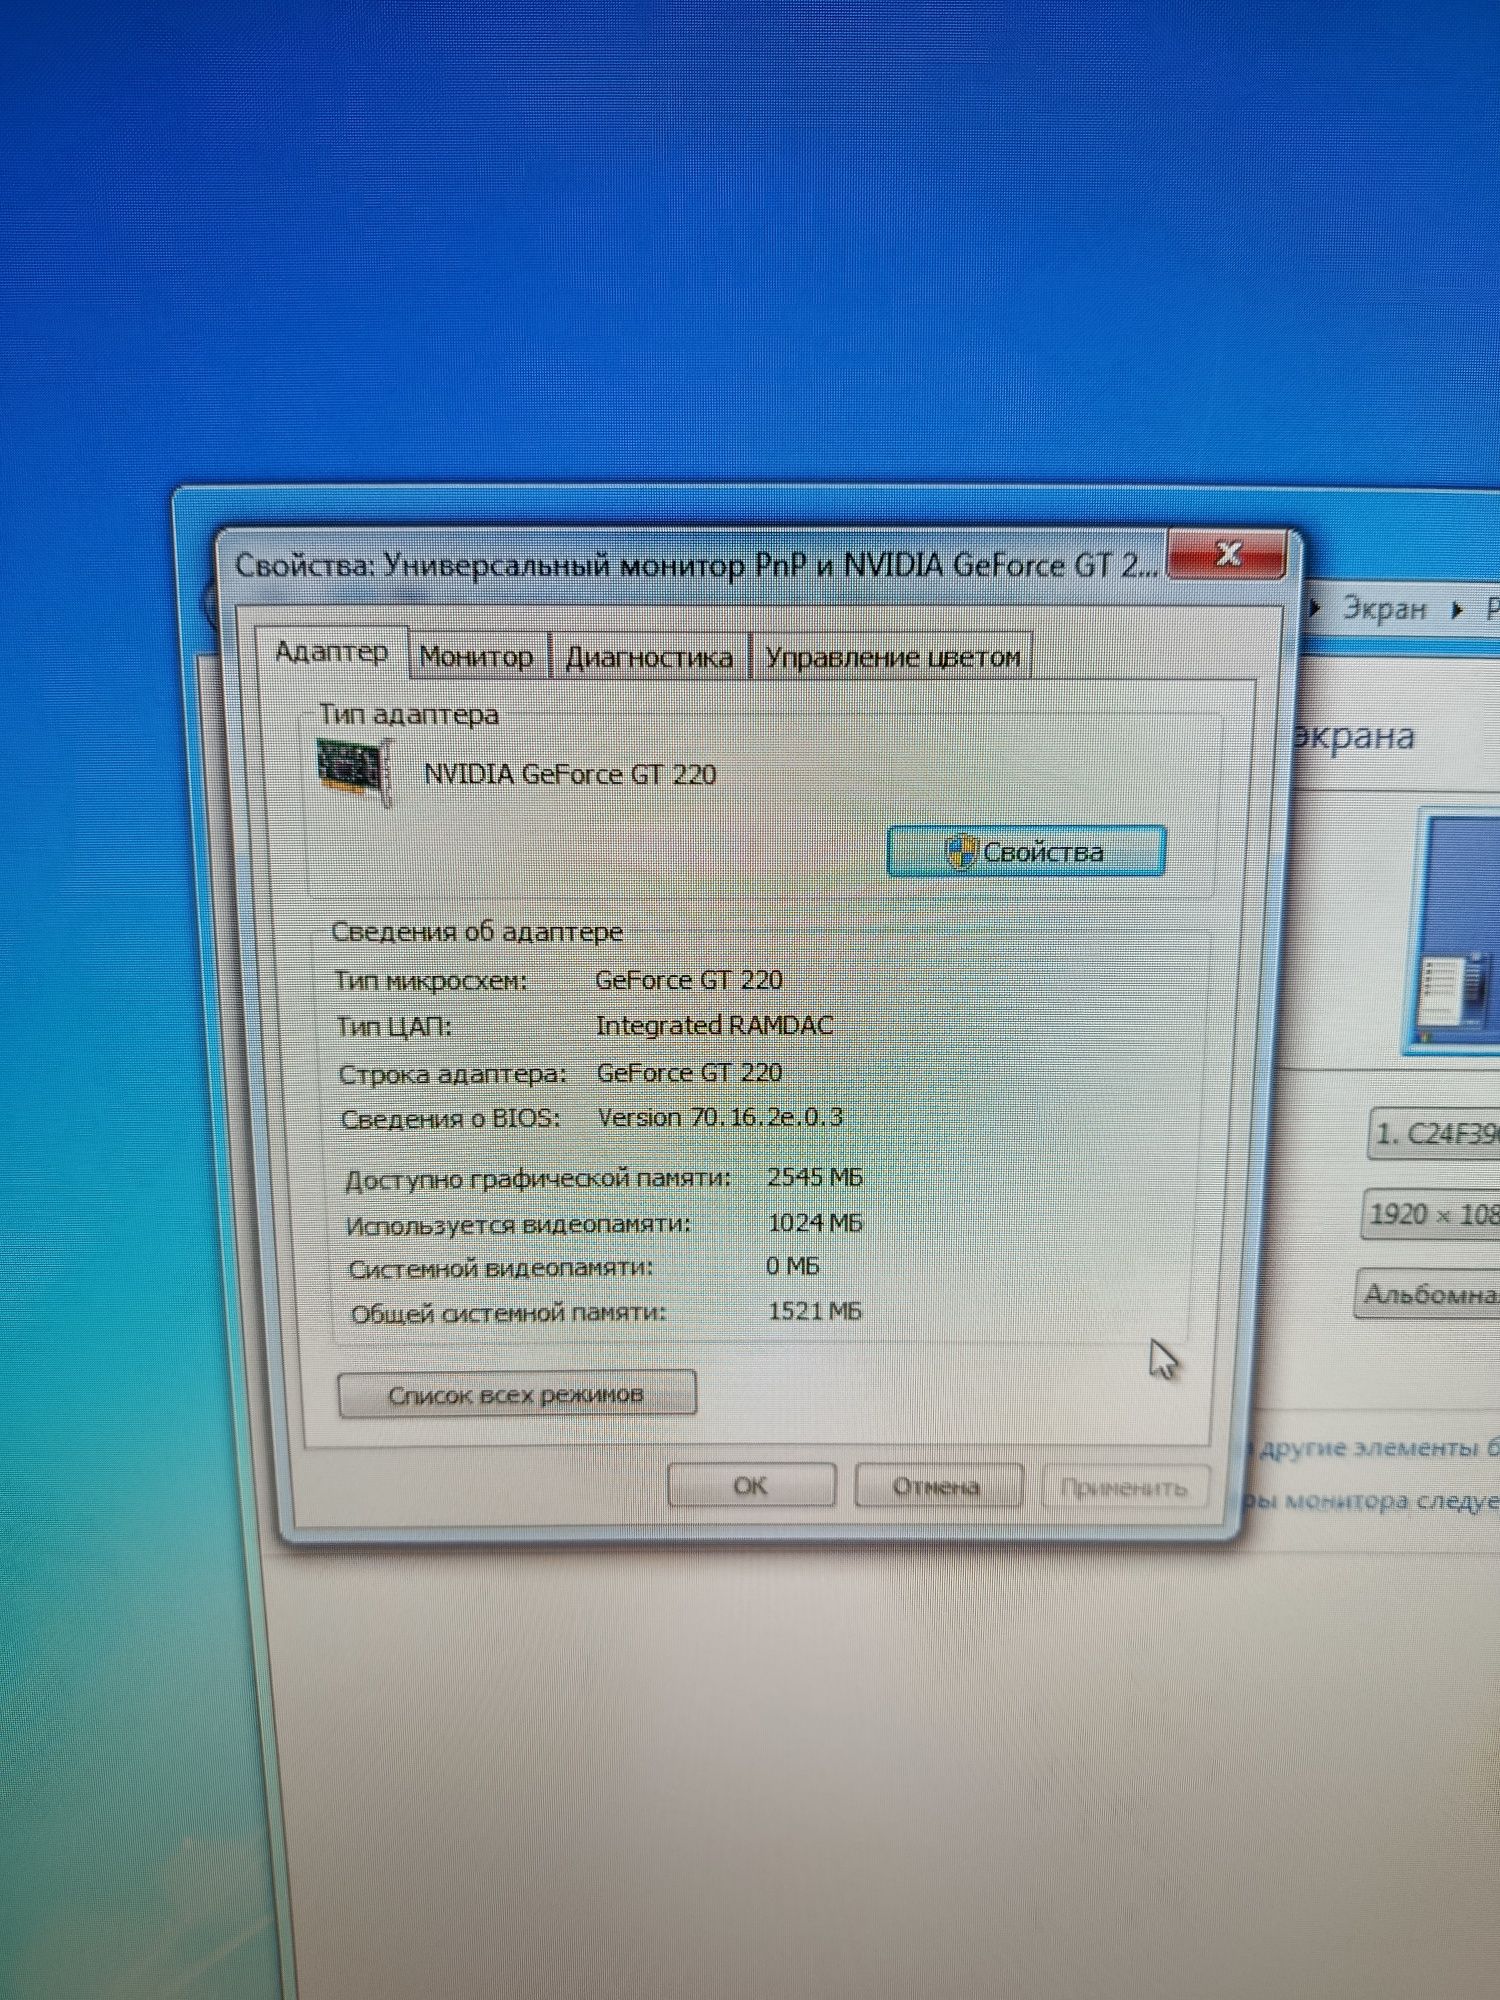Screen dimensions: 1500x2000
Task: Click the Отмена button
Action: (x=937, y=1487)
